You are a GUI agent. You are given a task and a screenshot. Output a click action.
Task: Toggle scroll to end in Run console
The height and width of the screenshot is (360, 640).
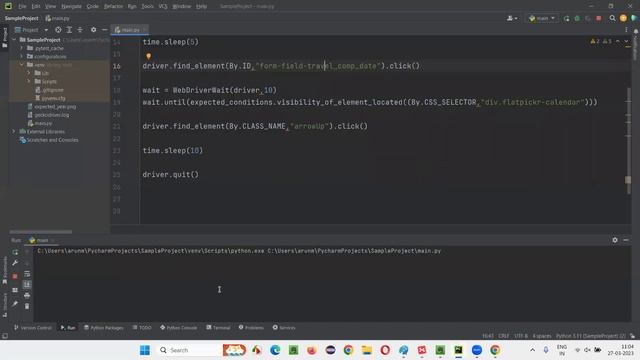coord(27,284)
